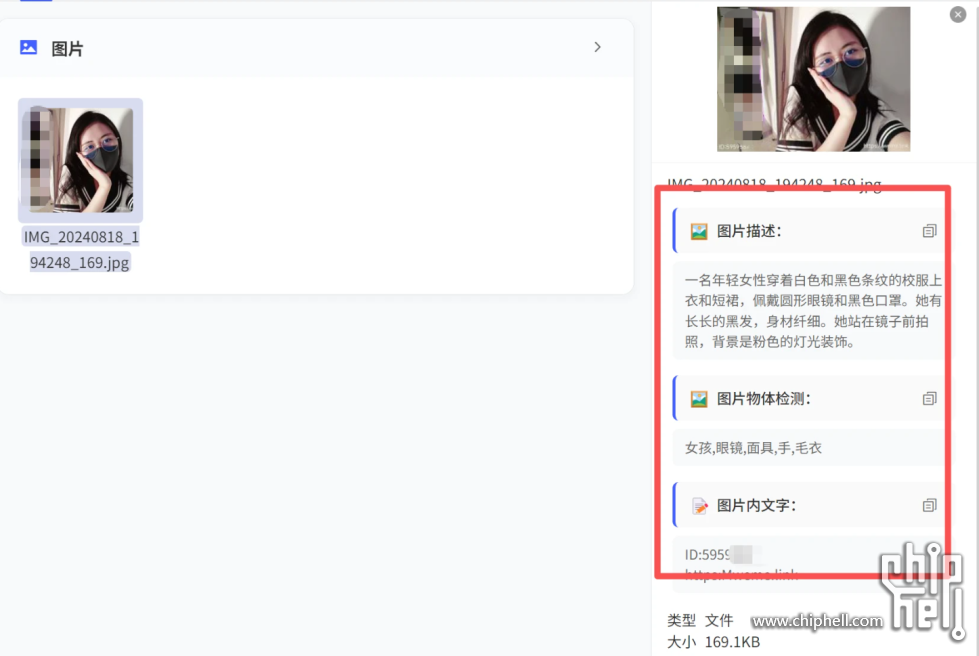
Task: Click the blue image icon beside 图片
Action: pyautogui.click(x=29, y=47)
